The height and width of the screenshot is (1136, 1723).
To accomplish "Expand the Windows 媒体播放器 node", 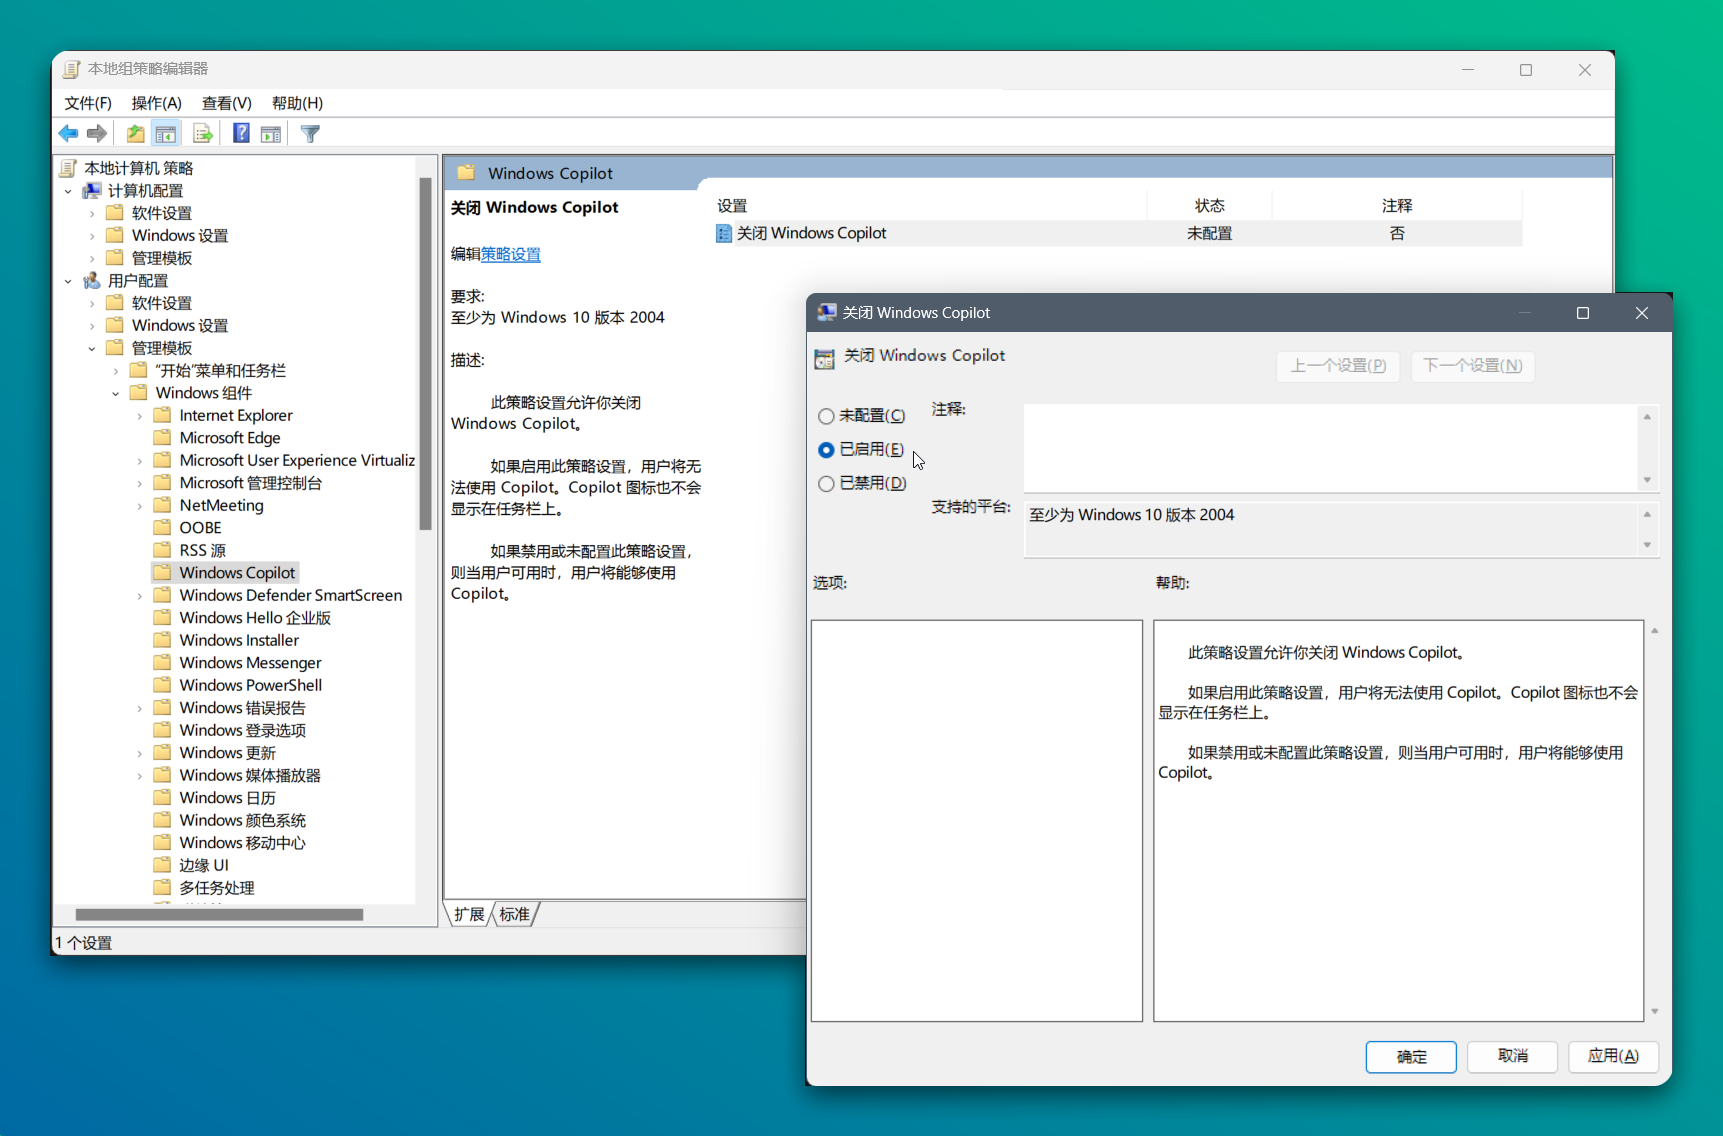I will click(140, 776).
